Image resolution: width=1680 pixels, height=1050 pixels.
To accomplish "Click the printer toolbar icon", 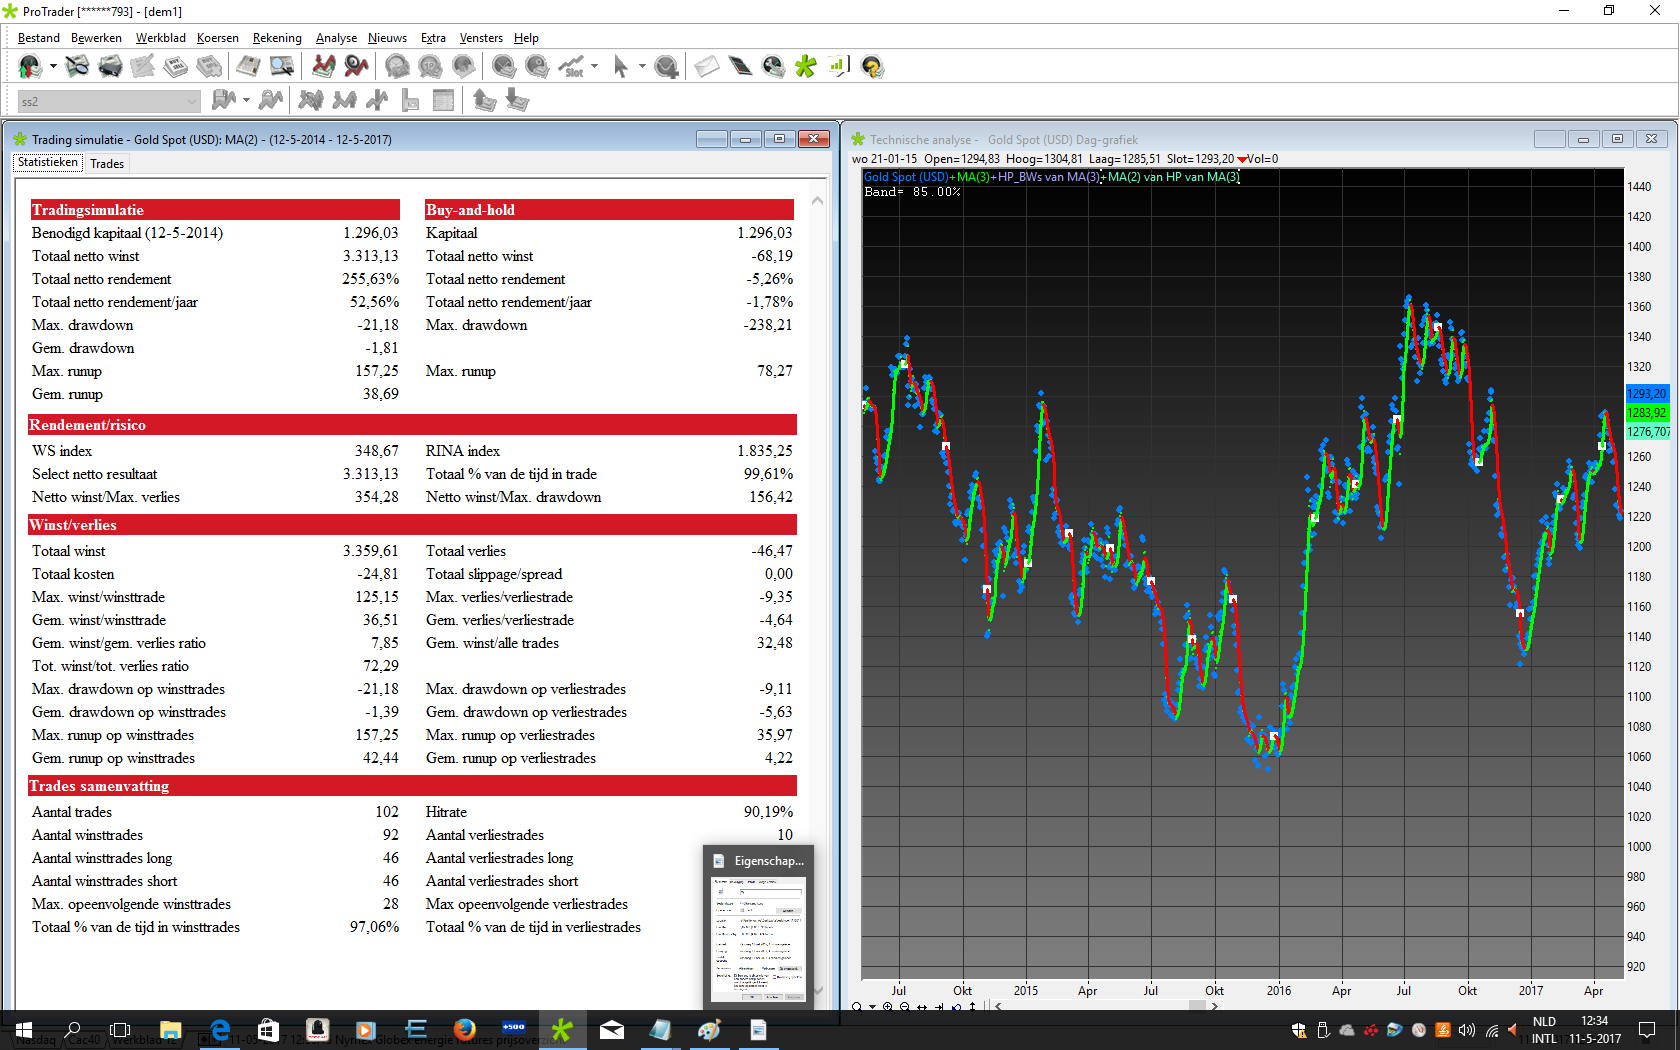I will (x=110, y=67).
